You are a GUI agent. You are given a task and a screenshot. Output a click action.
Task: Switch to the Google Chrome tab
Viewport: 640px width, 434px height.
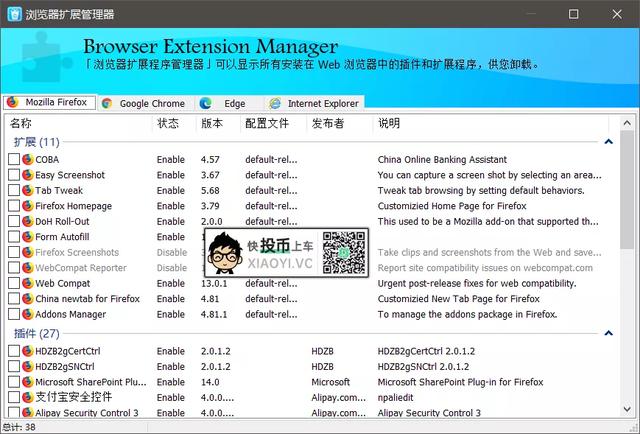coord(144,103)
